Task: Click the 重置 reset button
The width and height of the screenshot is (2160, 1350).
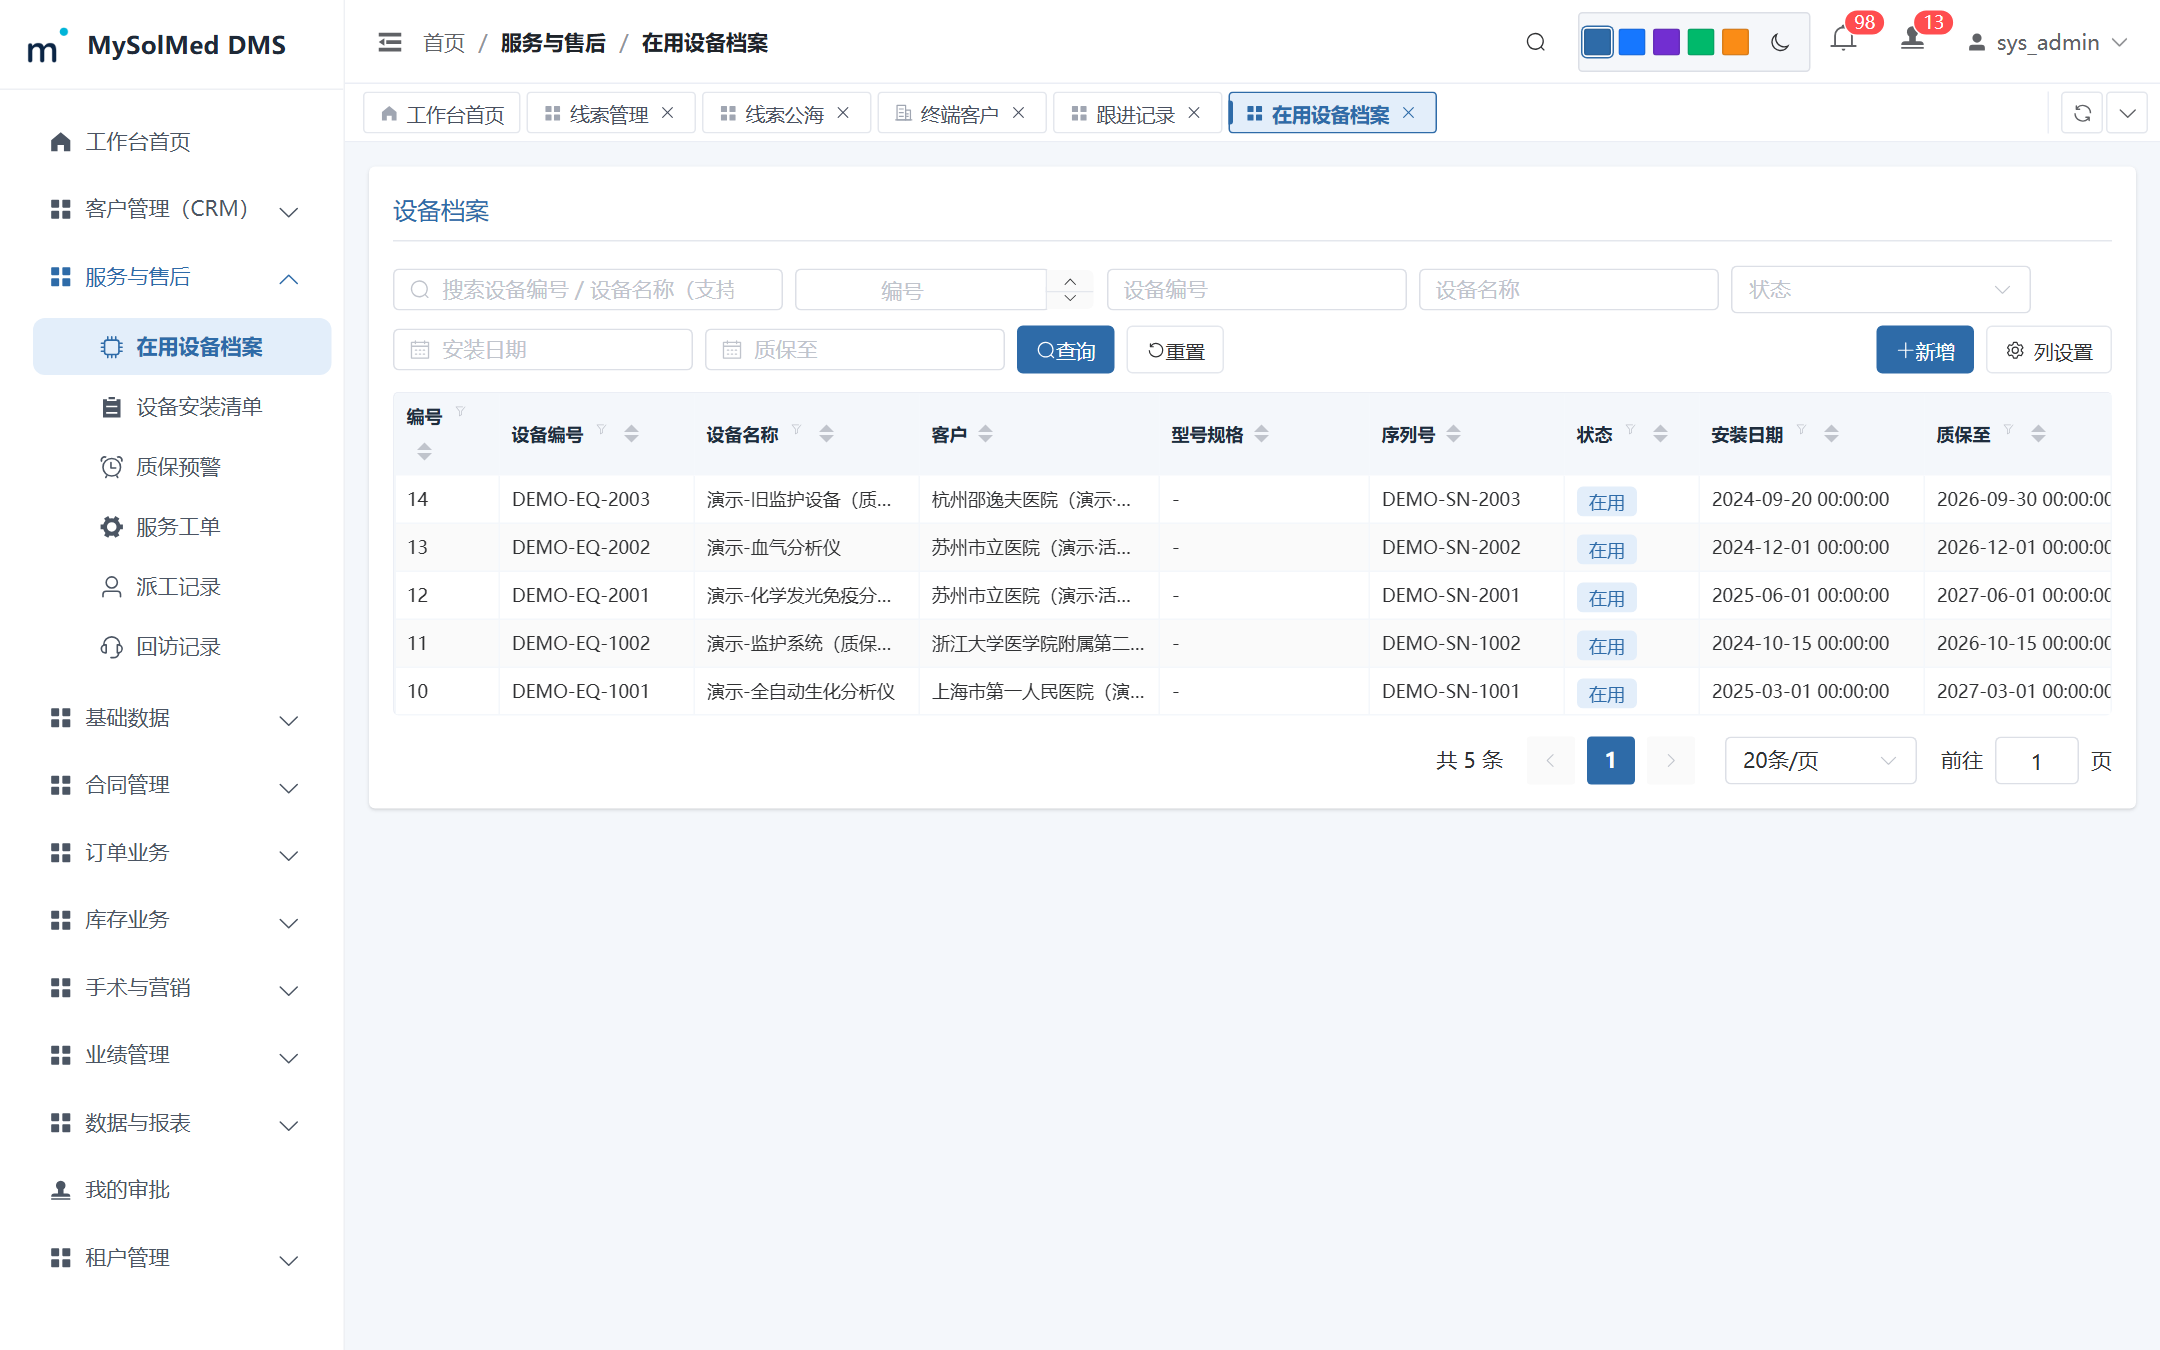Action: pyautogui.click(x=1175, y=350)
